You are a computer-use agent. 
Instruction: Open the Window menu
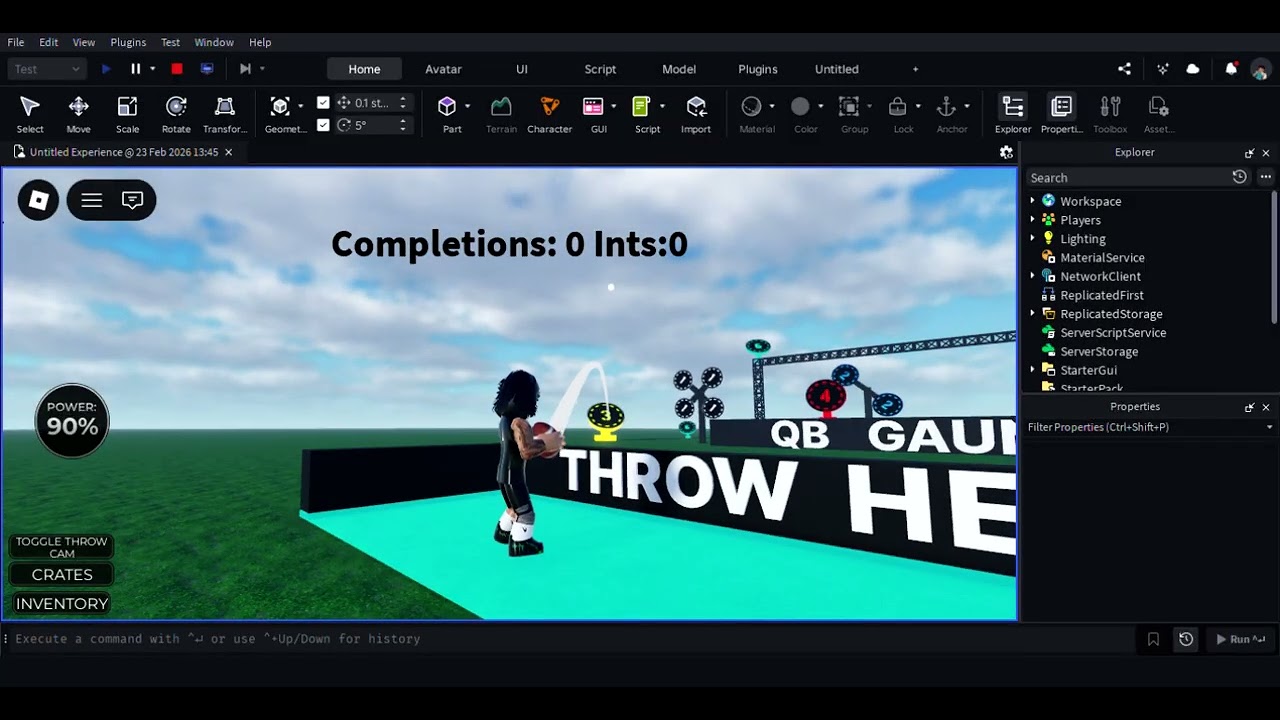(214, 42)
